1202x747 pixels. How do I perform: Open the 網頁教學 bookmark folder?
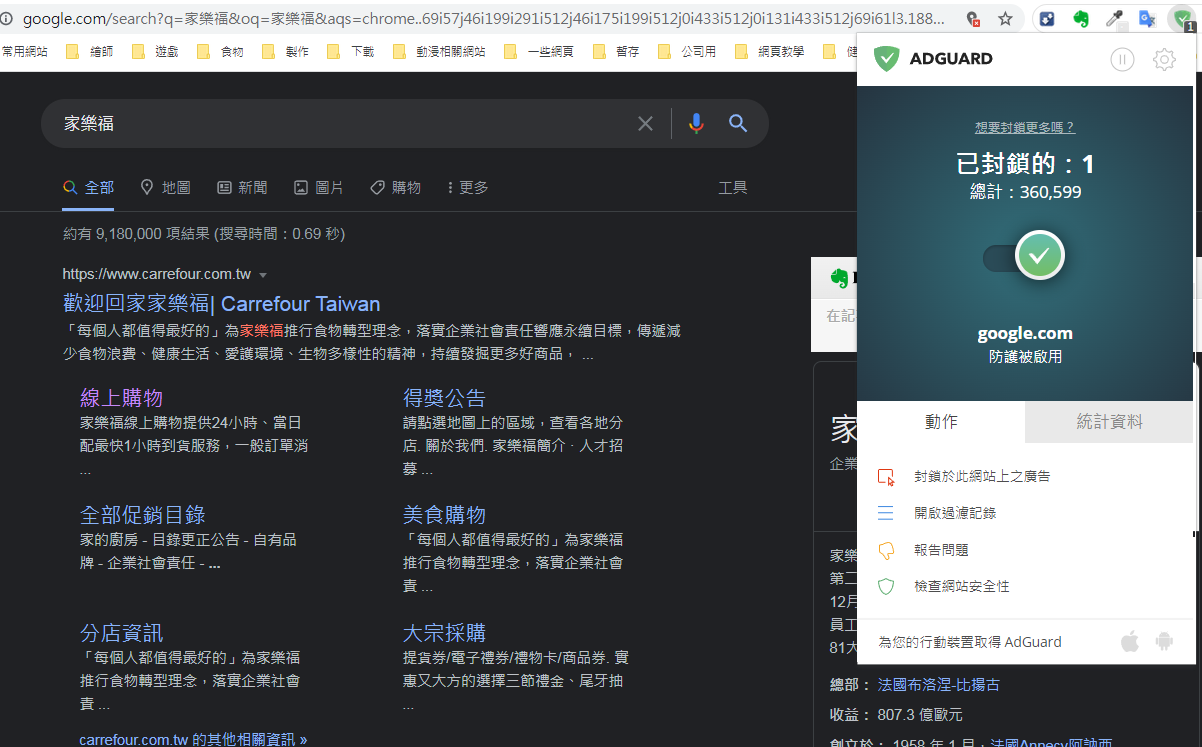770,52
